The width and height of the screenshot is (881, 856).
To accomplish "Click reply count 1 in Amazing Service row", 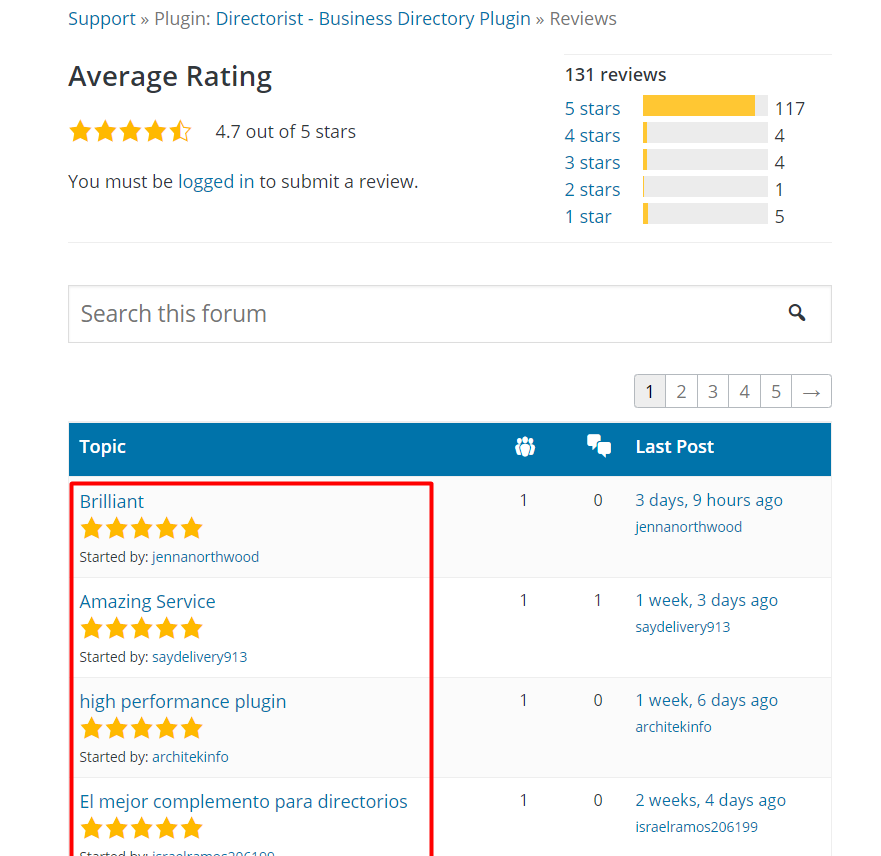I will tap(598, 600).
